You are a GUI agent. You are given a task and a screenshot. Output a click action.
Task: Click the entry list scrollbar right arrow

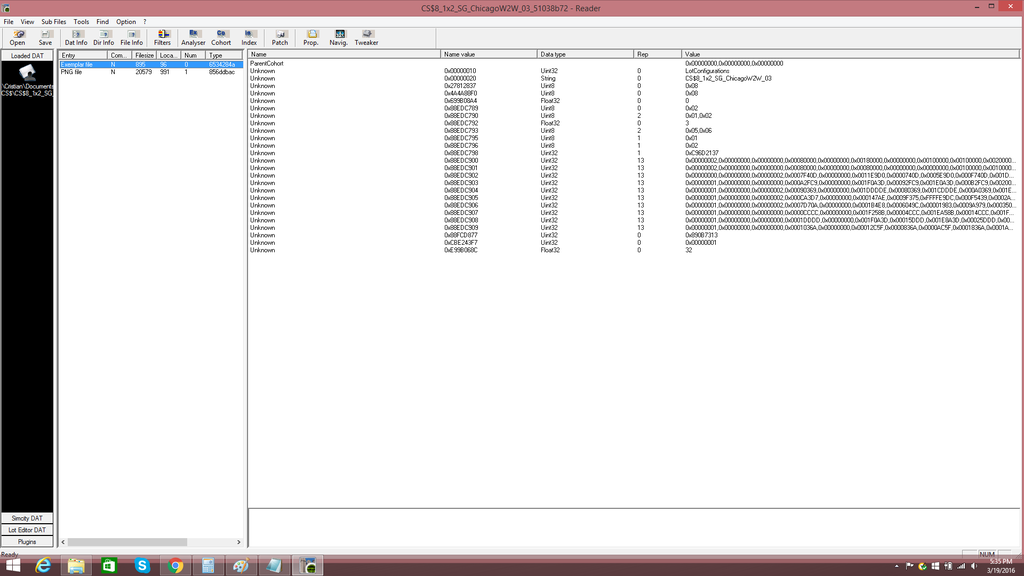point(238,542)
